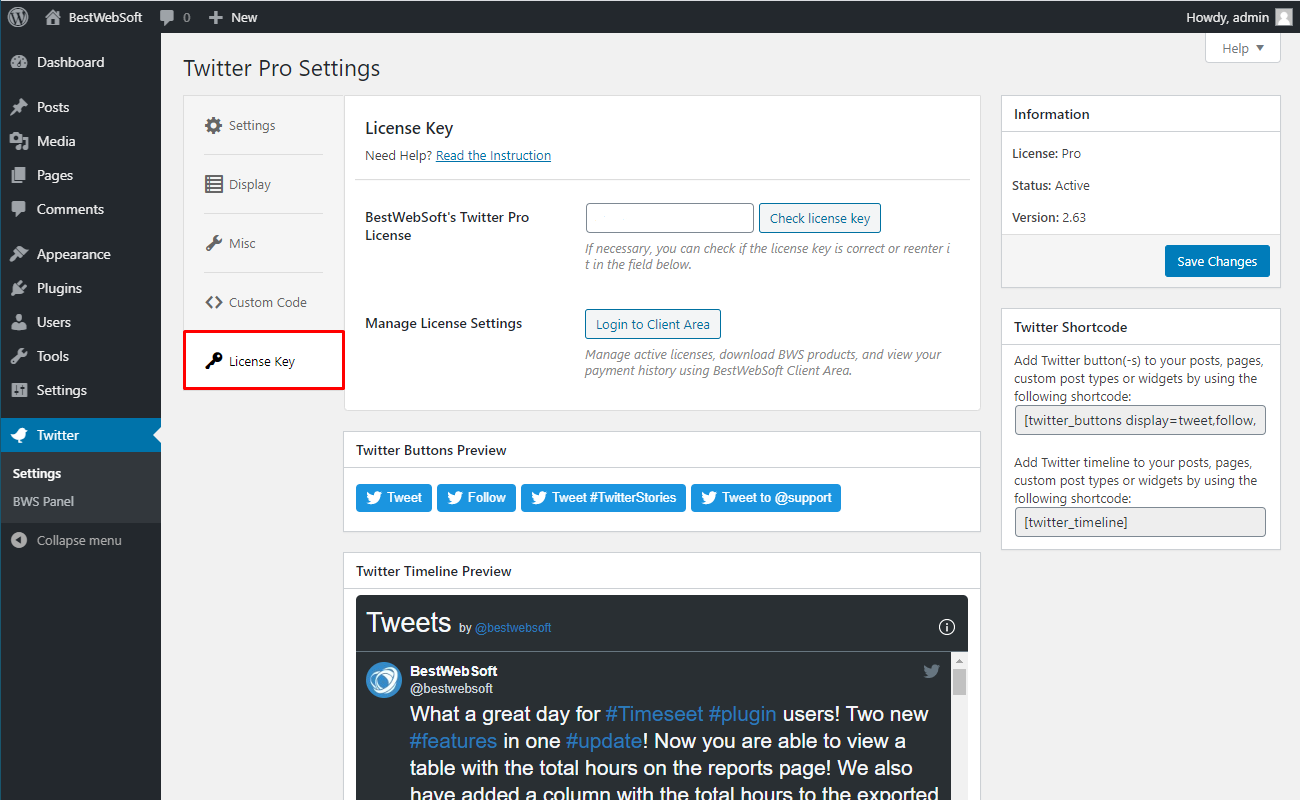This screenshot has width=1300, height=800.
Task: Click the Custom Code brackets icon
Action: (213, 302)
